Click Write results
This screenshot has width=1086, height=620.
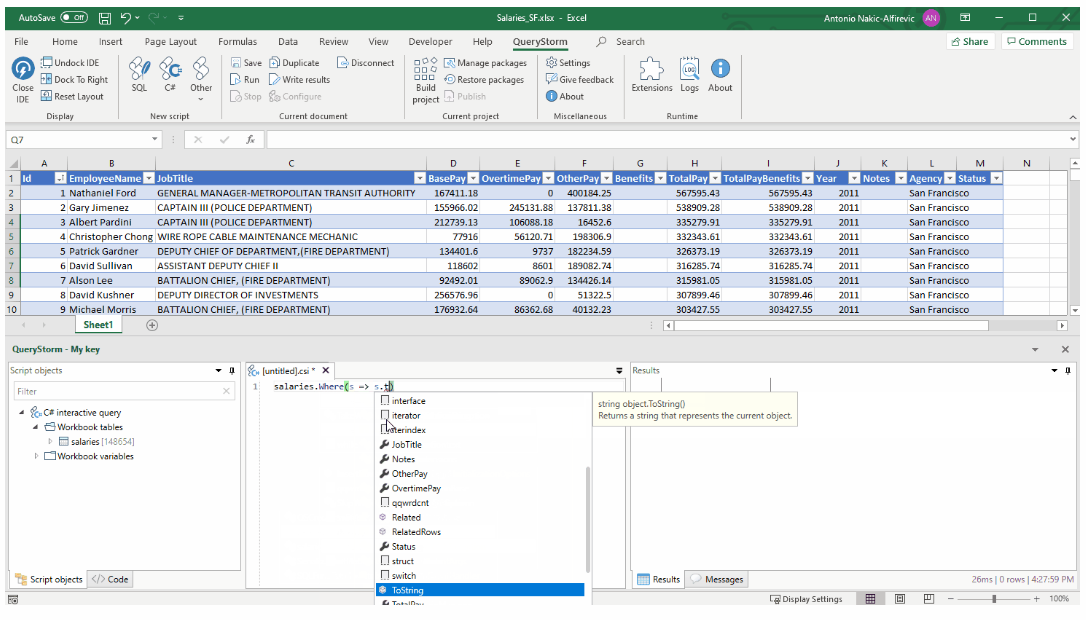tap(299, 80)
